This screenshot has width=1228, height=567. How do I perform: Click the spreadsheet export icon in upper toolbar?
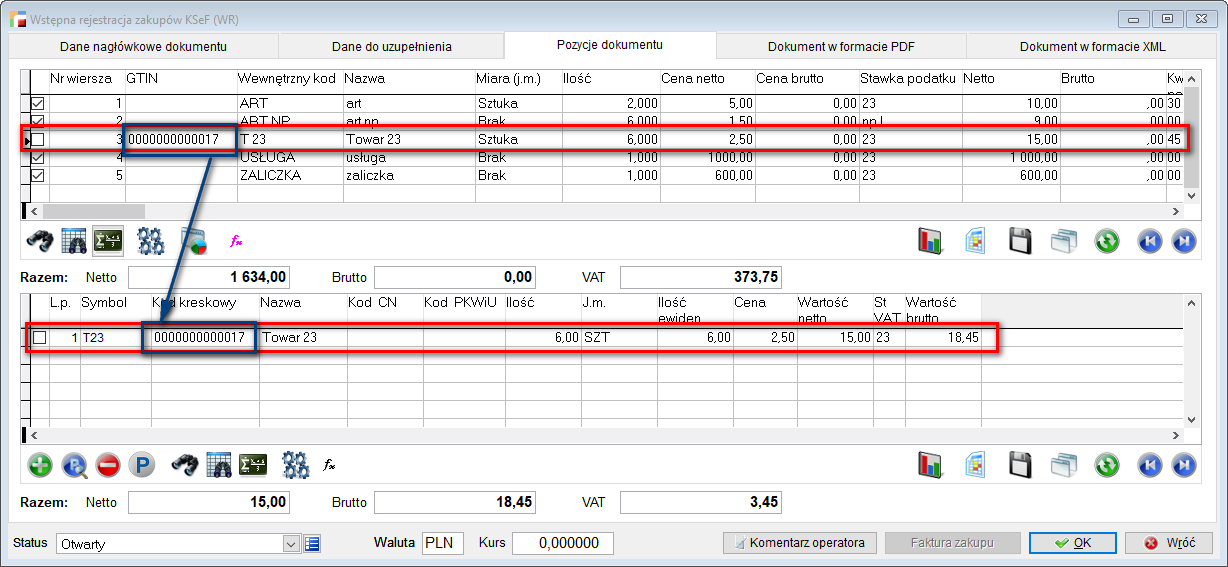pyautogui.click(x=976, y=241)
